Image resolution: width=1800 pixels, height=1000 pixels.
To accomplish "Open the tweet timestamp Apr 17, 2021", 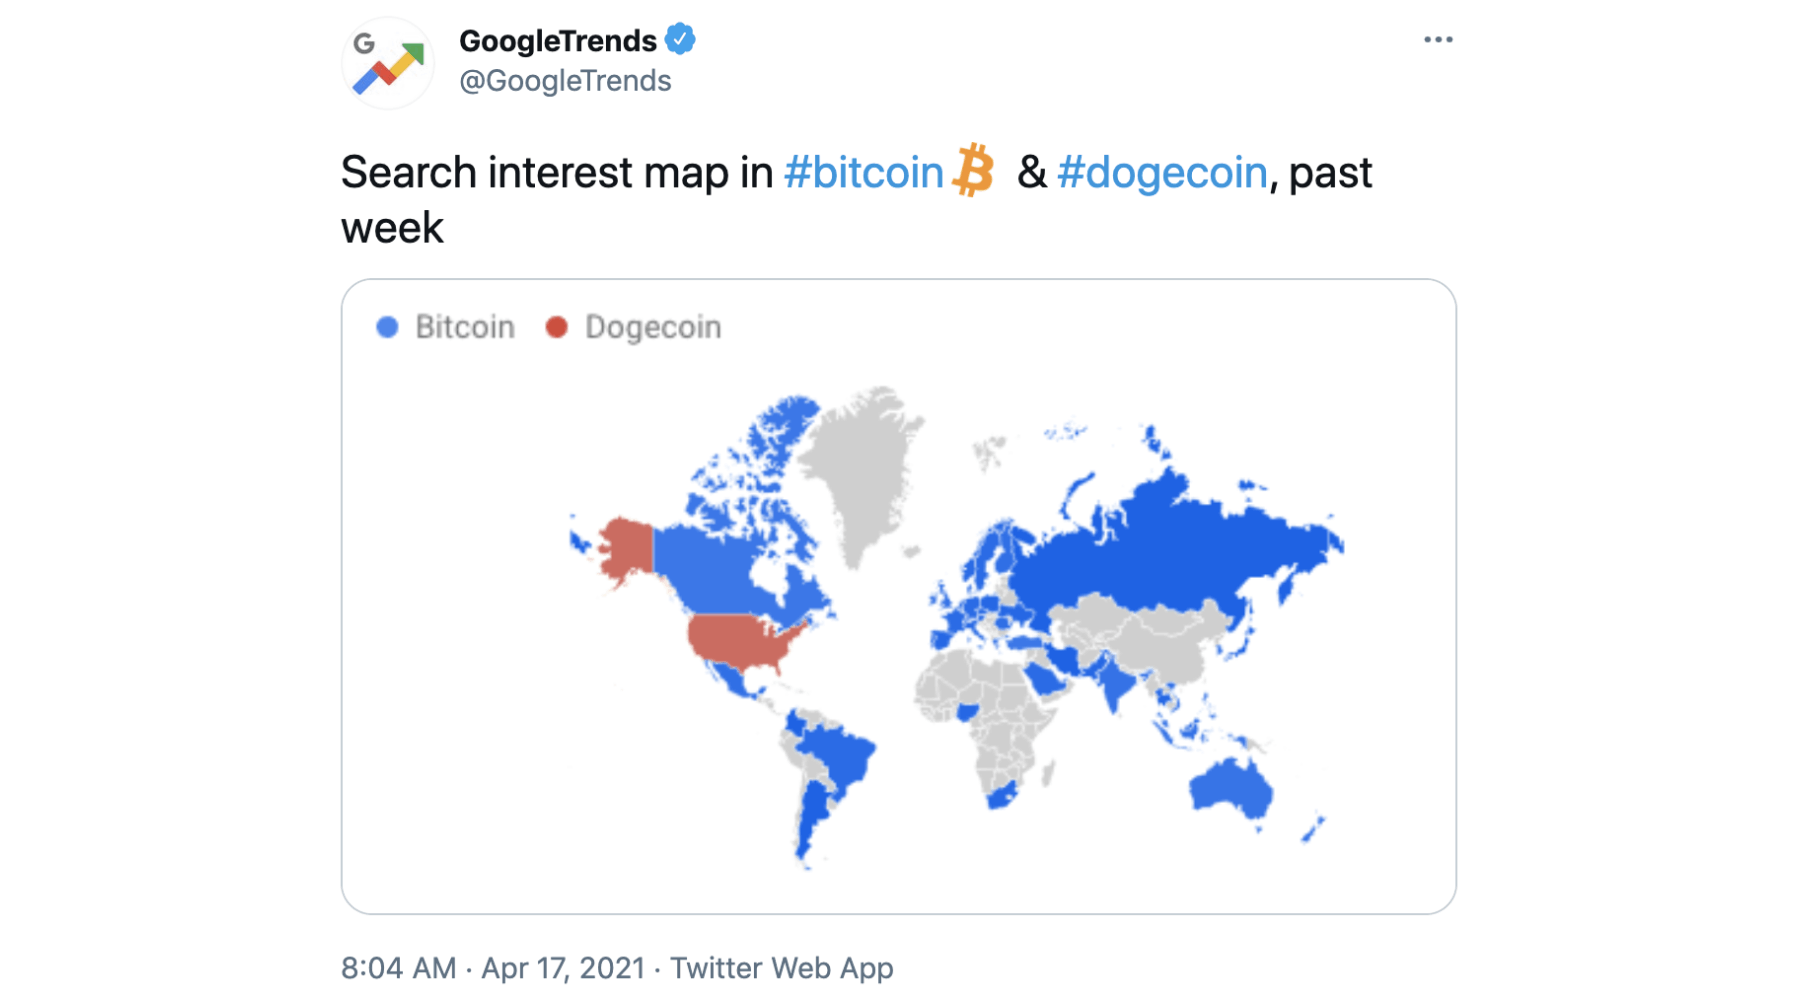I will [563, 968].
